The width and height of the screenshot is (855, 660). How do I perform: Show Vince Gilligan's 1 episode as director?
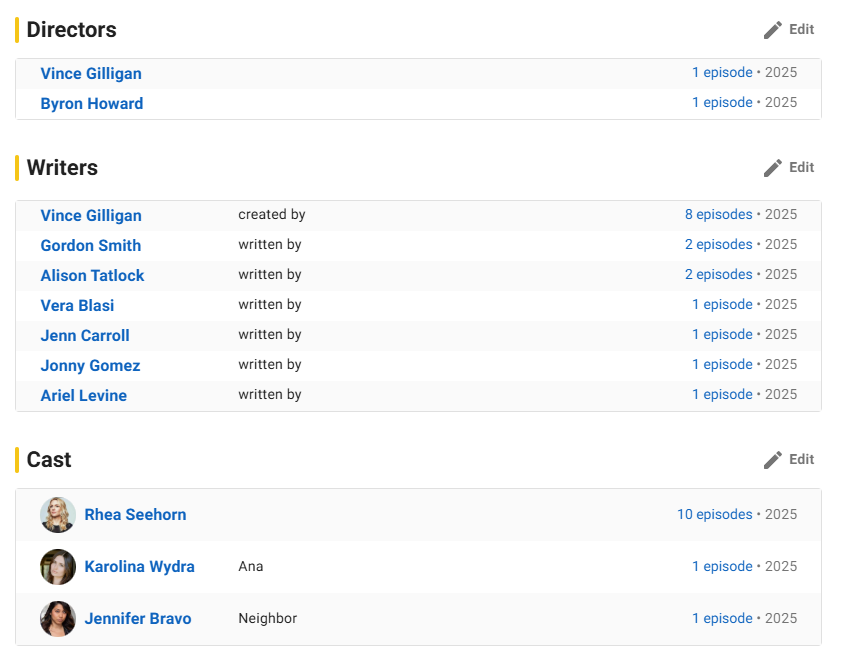(x=722, y=73)
